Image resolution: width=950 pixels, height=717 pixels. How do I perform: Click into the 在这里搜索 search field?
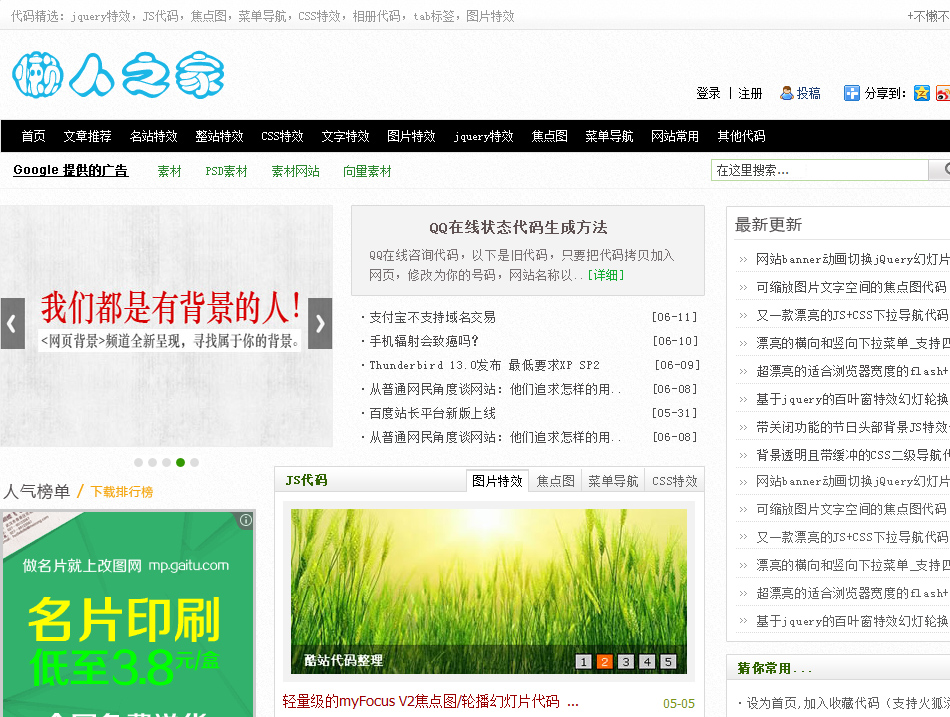(820, 170)
